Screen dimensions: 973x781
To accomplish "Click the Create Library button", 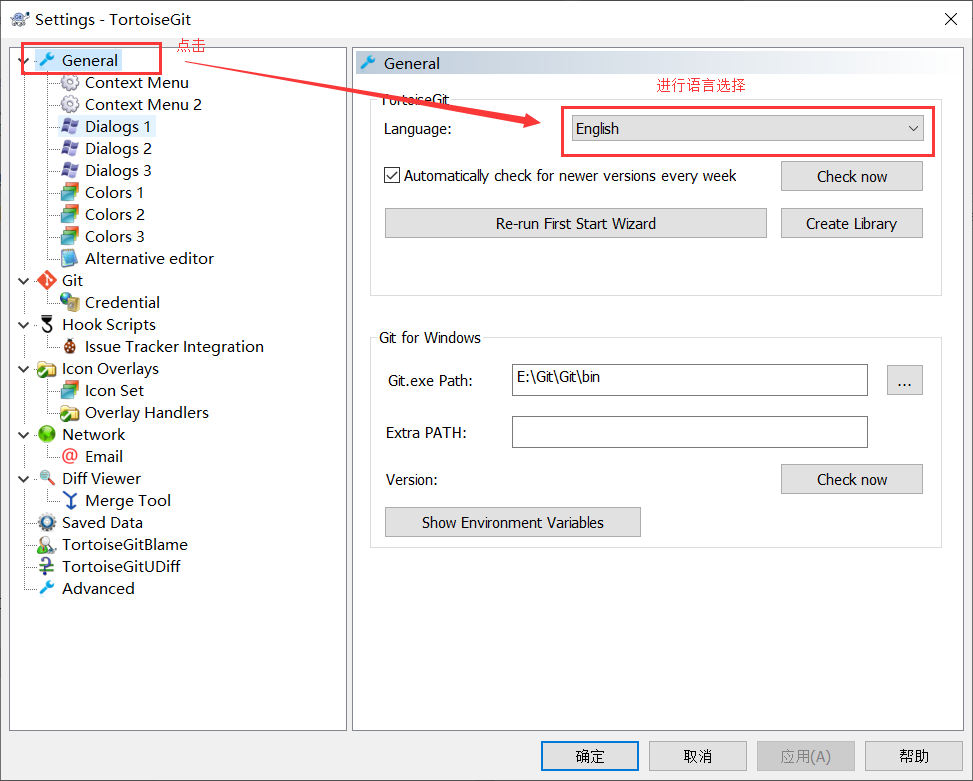I will pyautogui.click(x=851, y=223).
